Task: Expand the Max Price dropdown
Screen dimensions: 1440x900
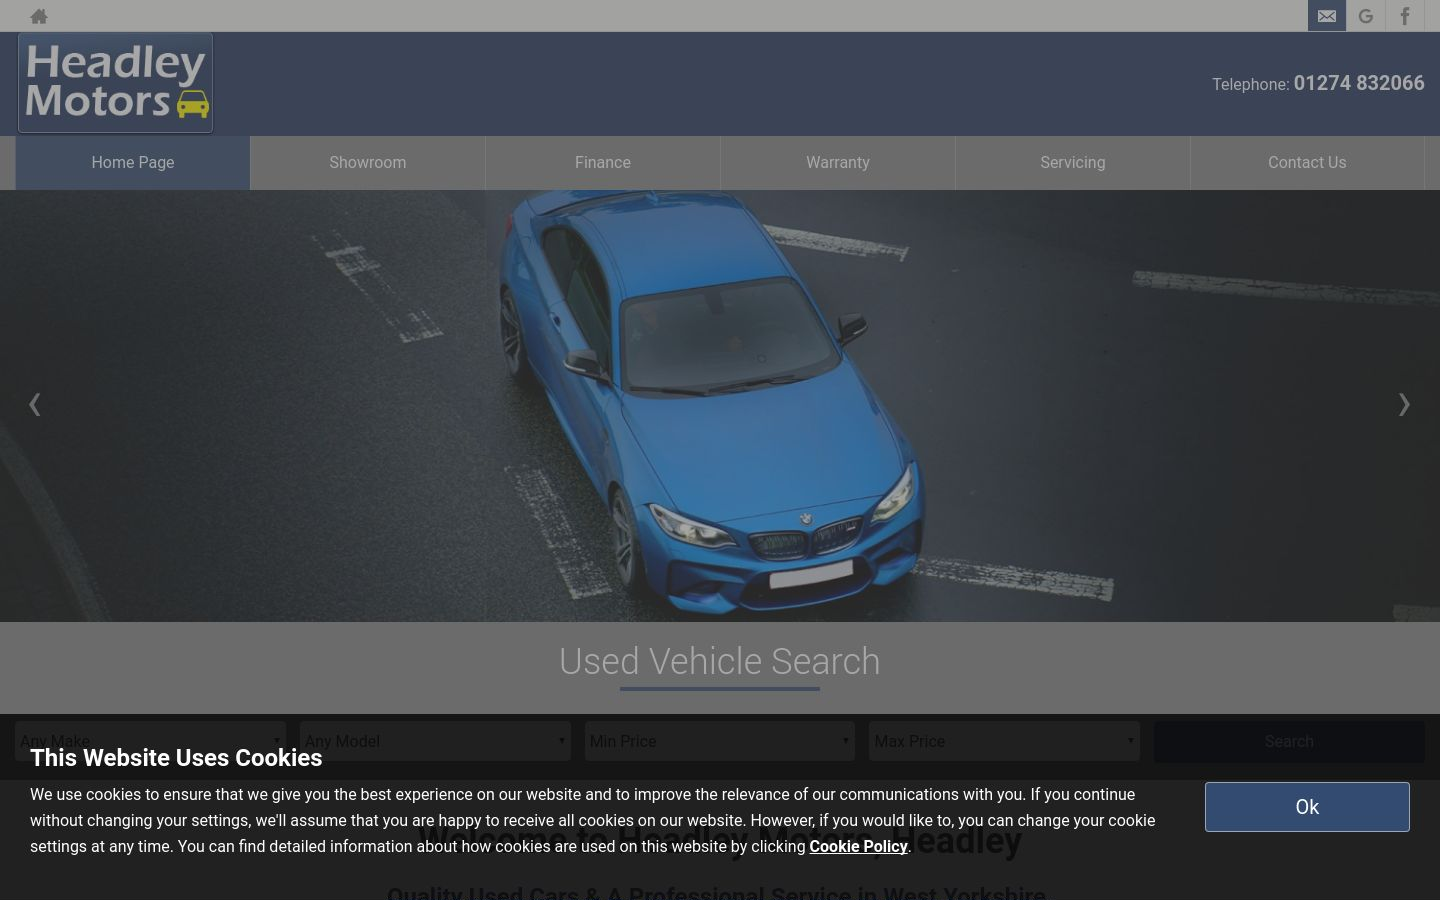Action: point(1004,741)
